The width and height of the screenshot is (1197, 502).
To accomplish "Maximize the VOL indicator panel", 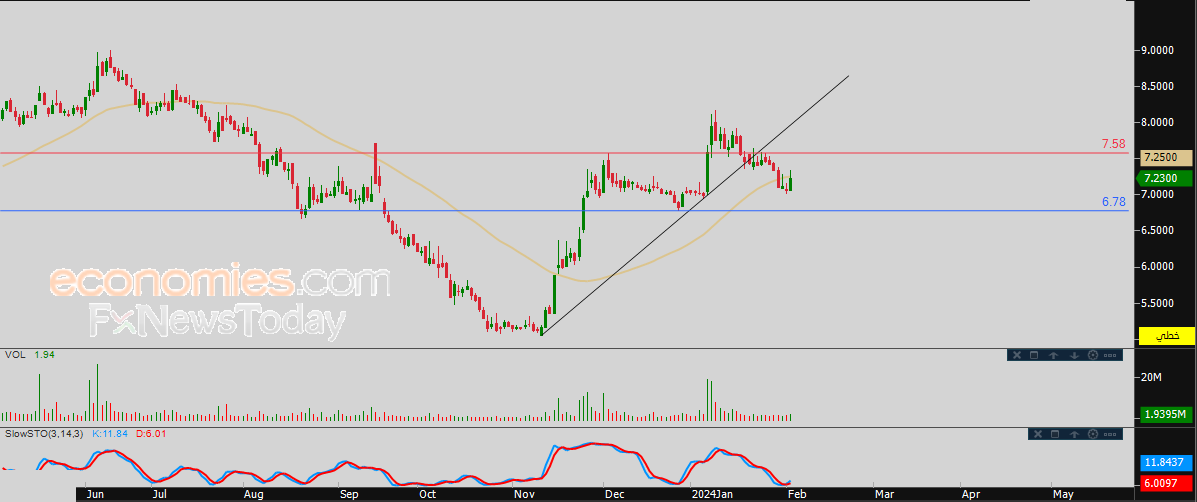I will coord(1034,355).
